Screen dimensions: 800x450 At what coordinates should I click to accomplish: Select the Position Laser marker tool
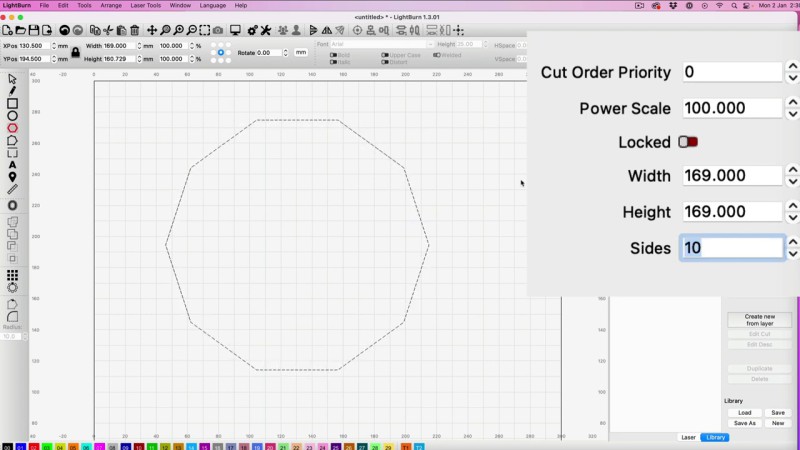point(12,177)
